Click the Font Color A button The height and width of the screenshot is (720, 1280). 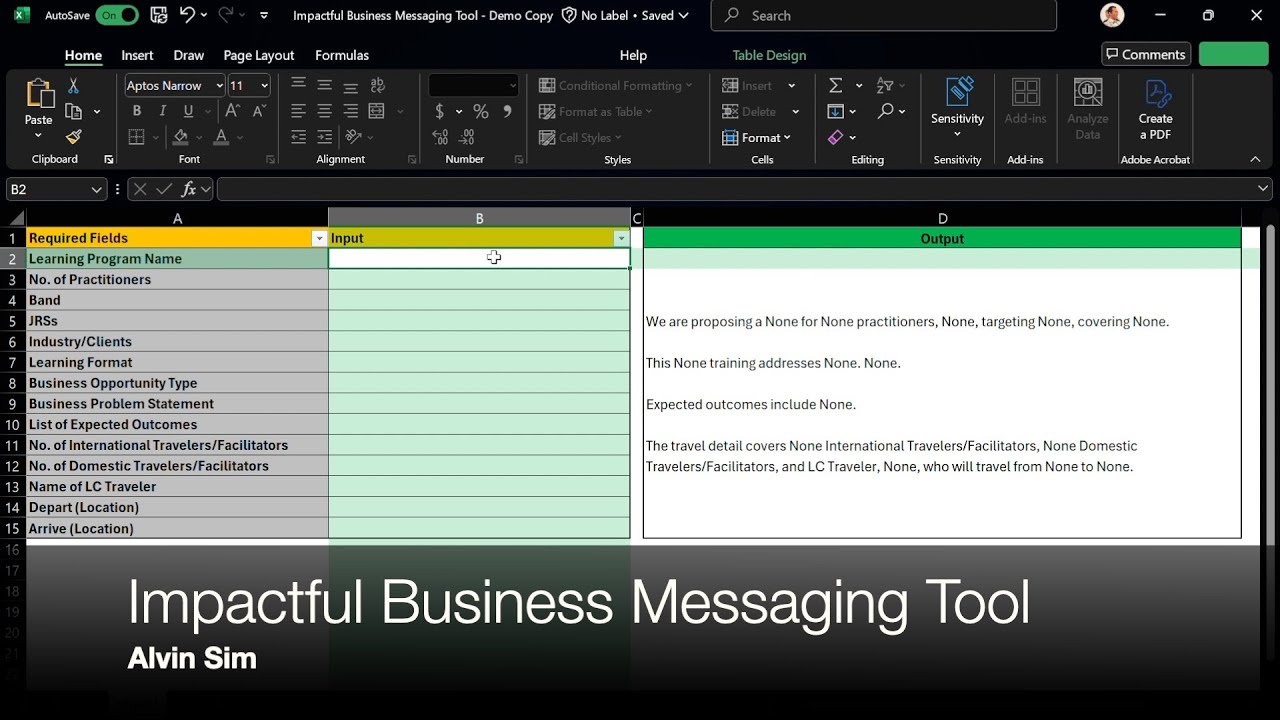[x=221, y=137]
